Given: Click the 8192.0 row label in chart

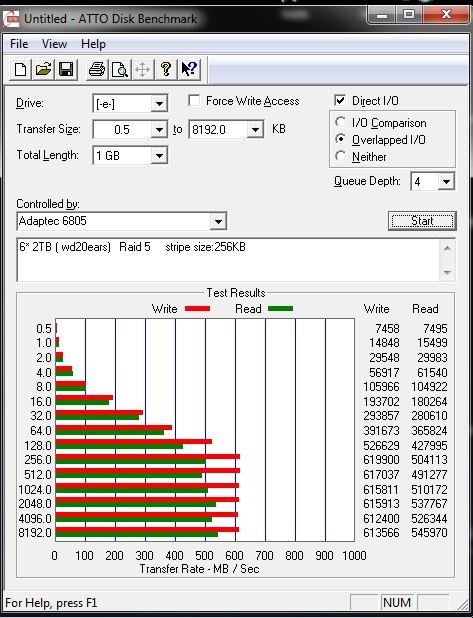Looking at the screenshot, I should (x=35, y=533).
